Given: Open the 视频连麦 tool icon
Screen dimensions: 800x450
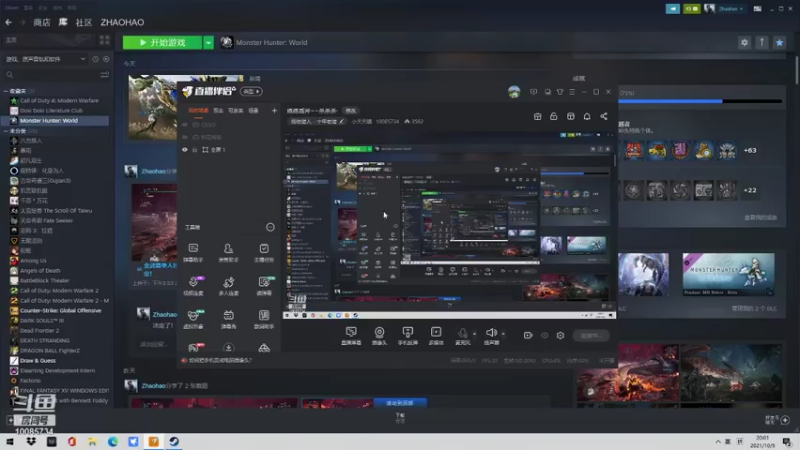Looking at the screenshot, I should click(193, 286).
